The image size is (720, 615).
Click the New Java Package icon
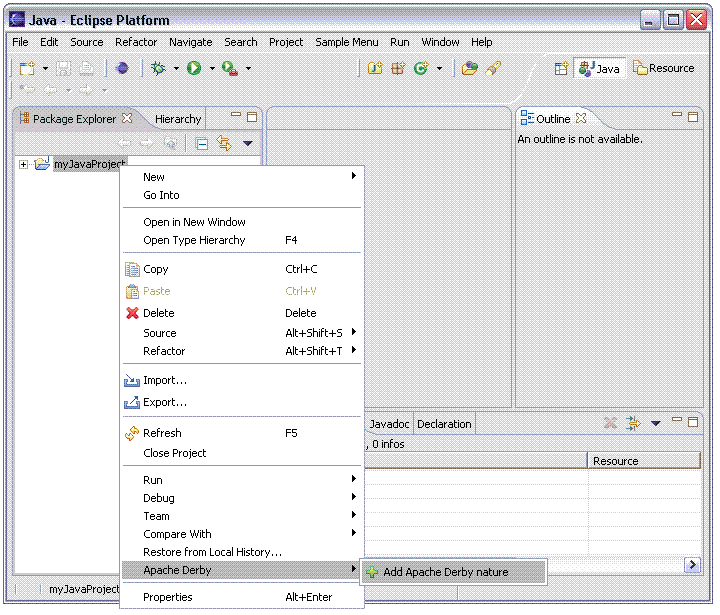click(398, 68)
